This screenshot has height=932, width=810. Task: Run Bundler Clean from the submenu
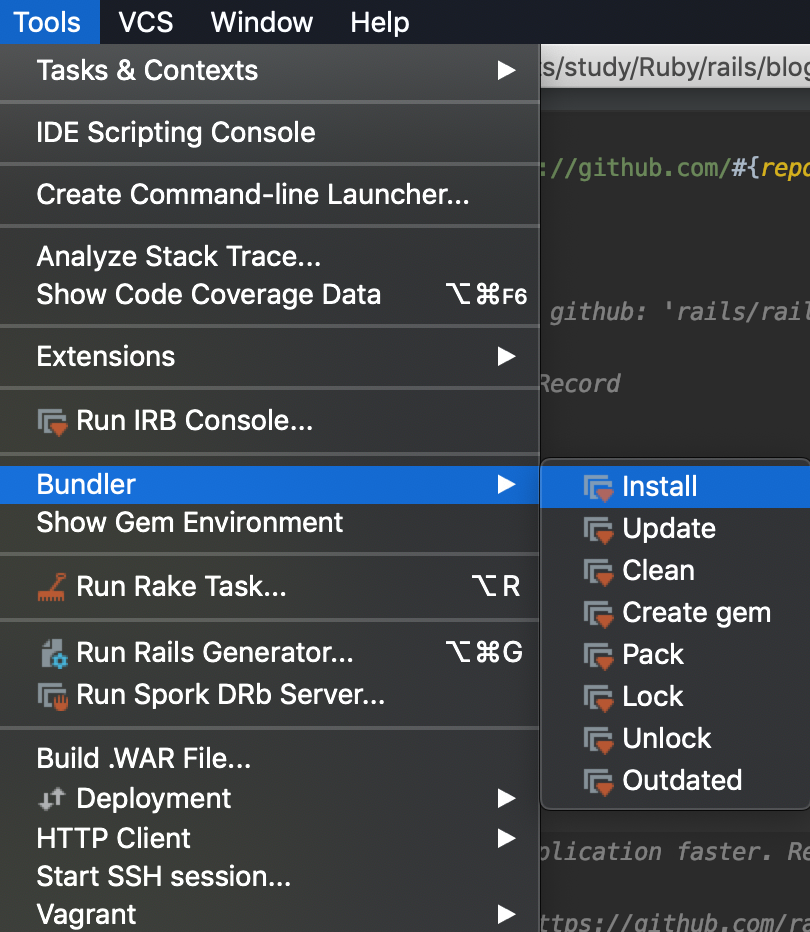pyautogui.click(x=658, y=570)
